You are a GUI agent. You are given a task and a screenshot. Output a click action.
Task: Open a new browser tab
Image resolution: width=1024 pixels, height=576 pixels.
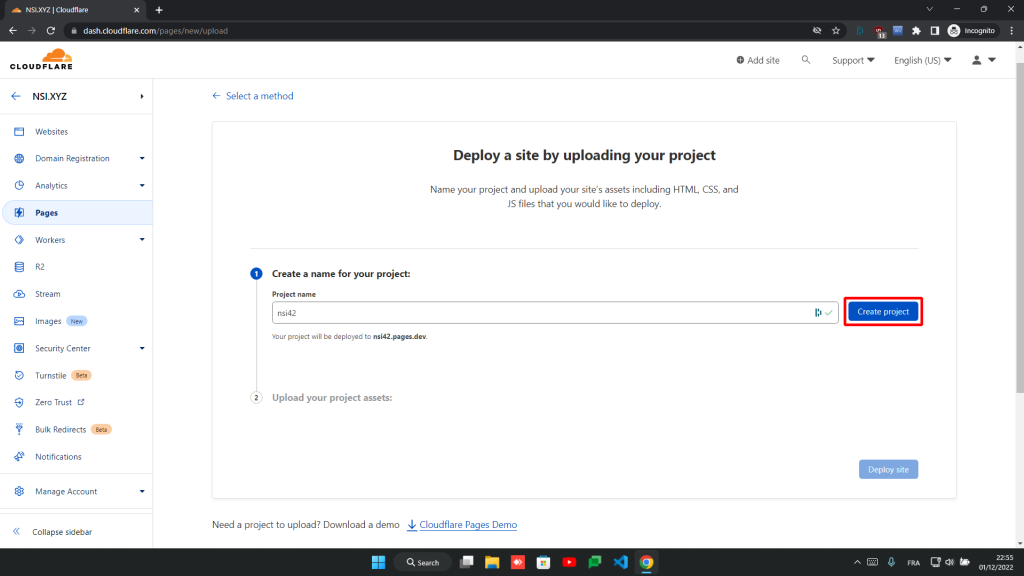point(159,10)
